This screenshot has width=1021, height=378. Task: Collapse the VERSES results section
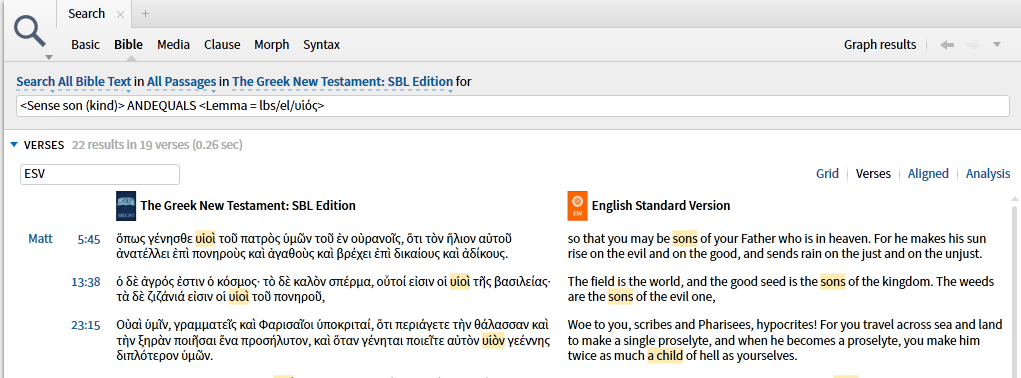14,145
